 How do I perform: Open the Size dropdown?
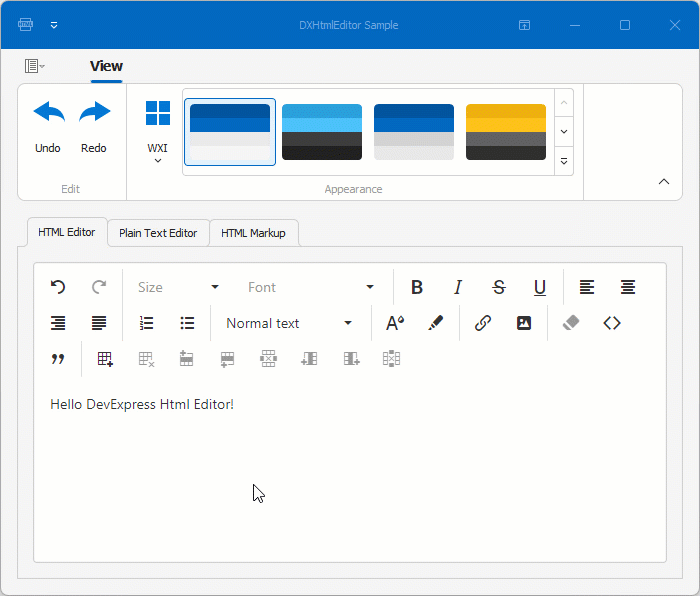179,287
